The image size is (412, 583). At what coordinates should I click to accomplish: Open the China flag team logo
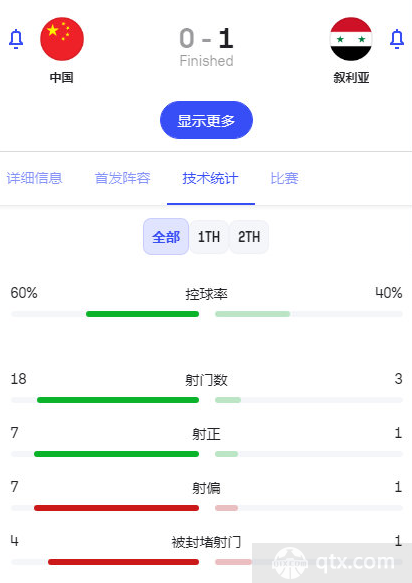pos(62,39)
